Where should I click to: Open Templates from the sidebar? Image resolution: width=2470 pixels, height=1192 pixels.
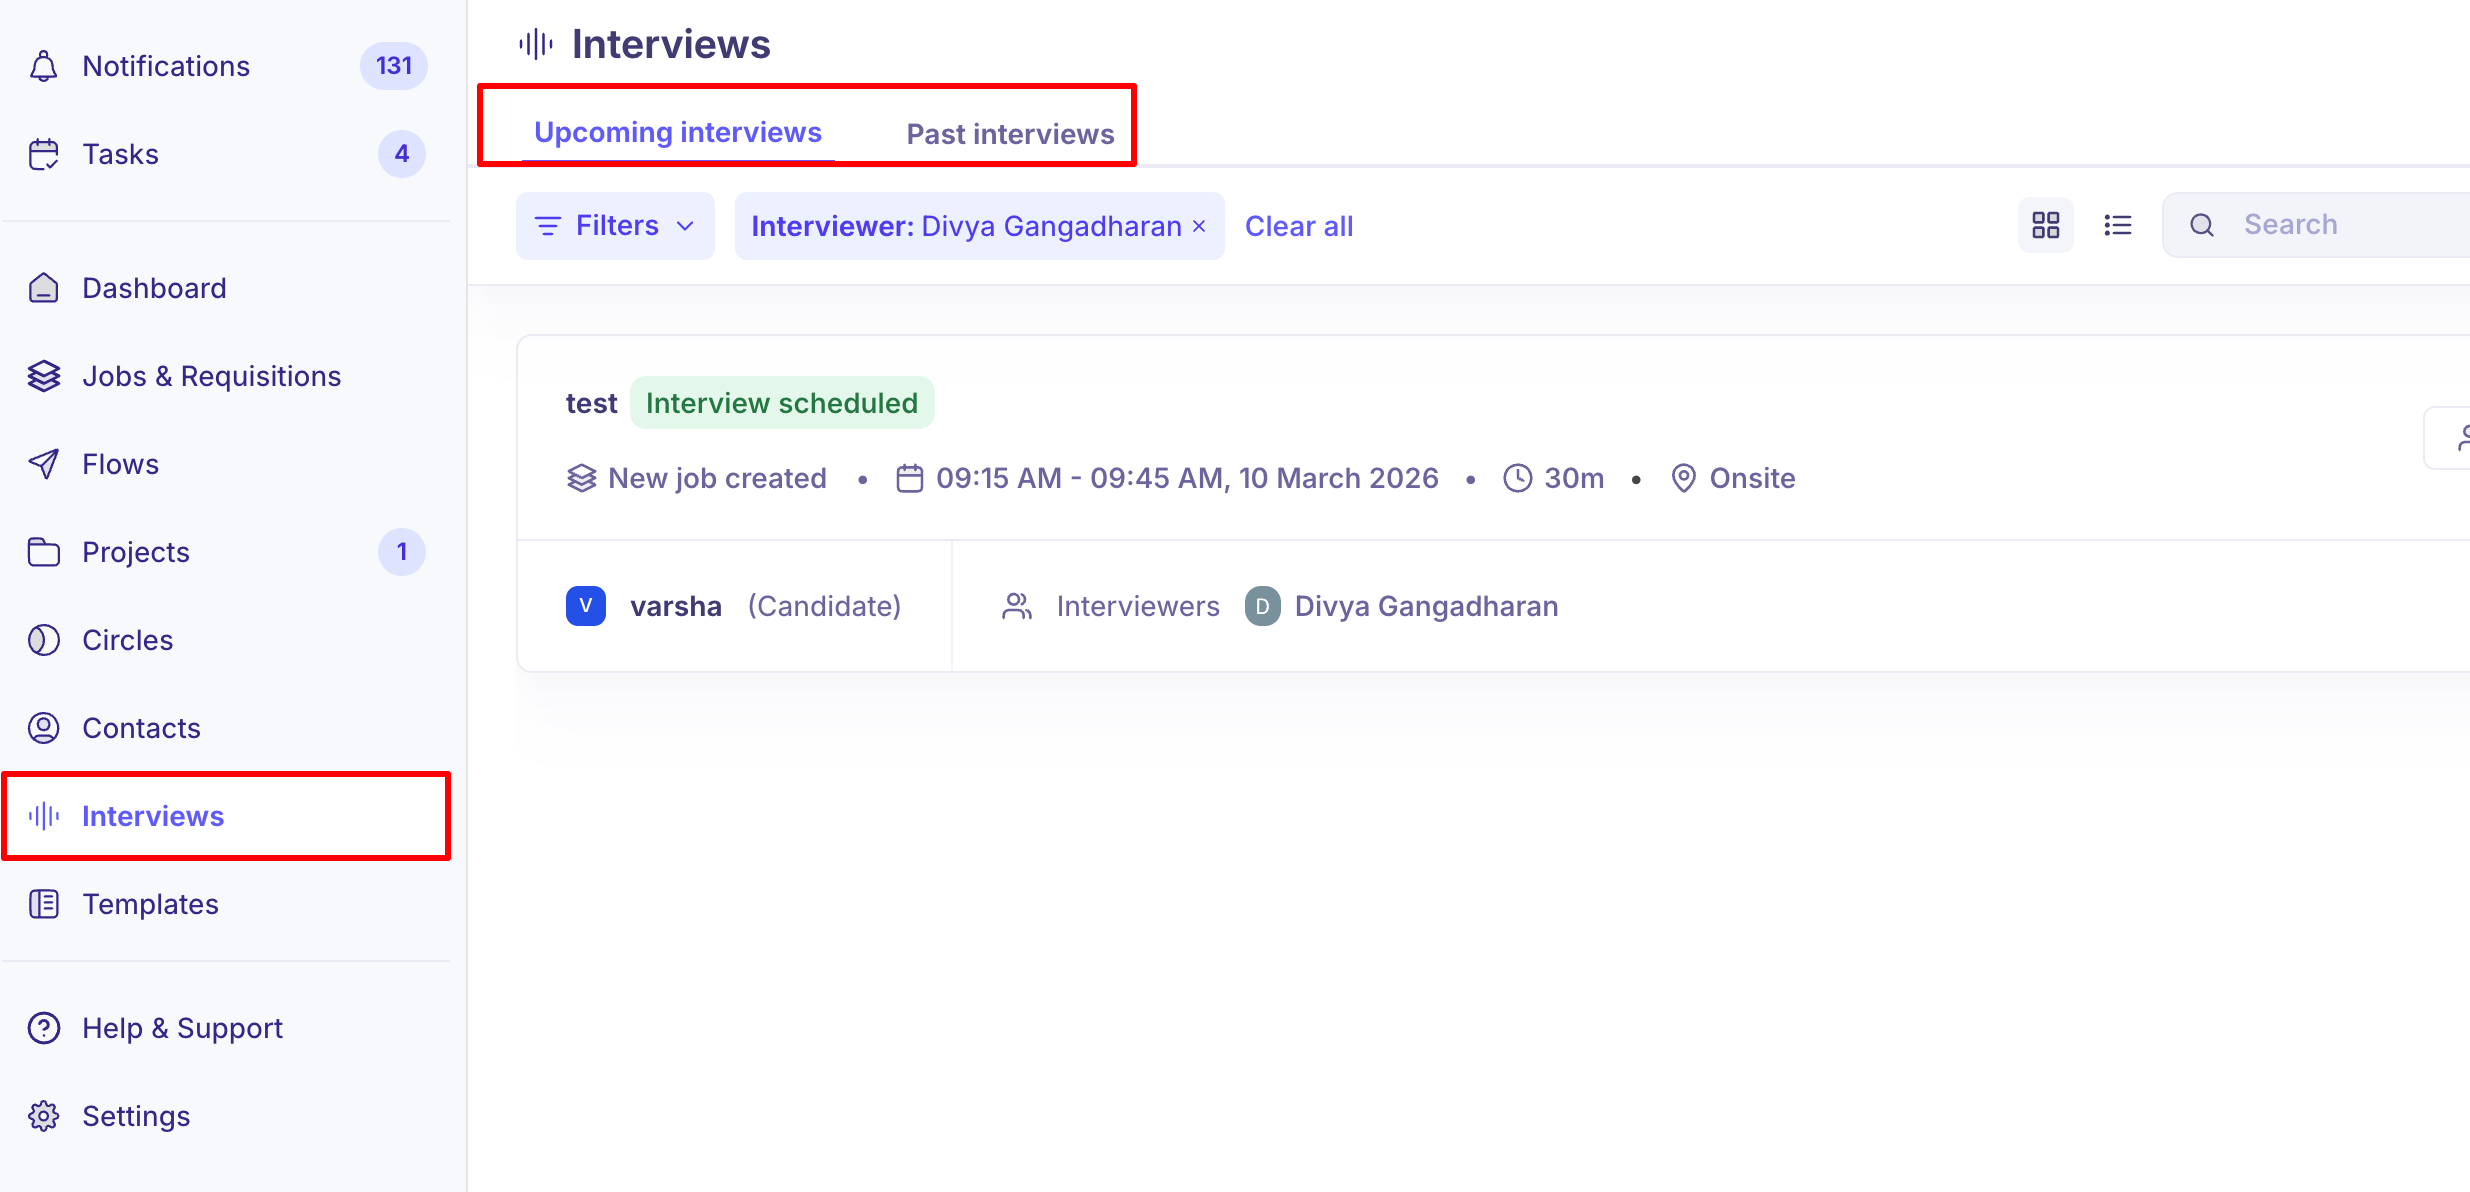pyautogui.click(x=150, y=904)
